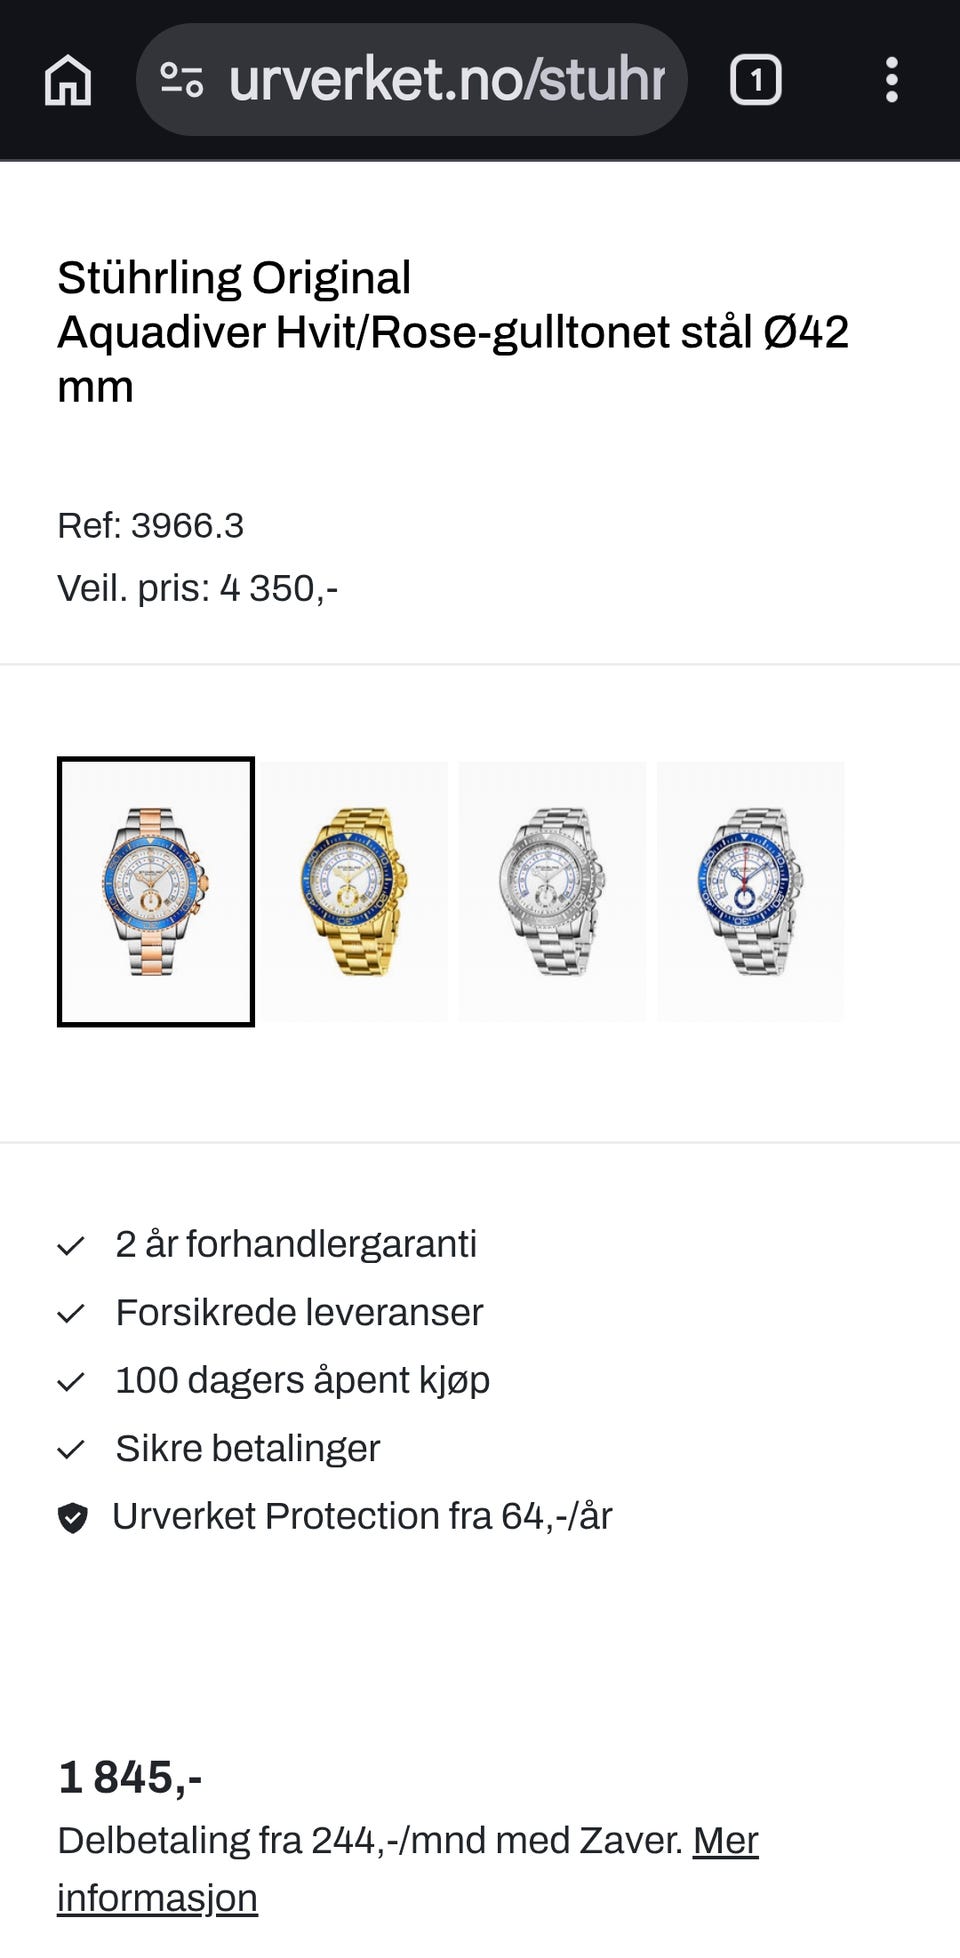
Task: Click the Ref: 3966.3 reference text
Action: tap(150, 526)
